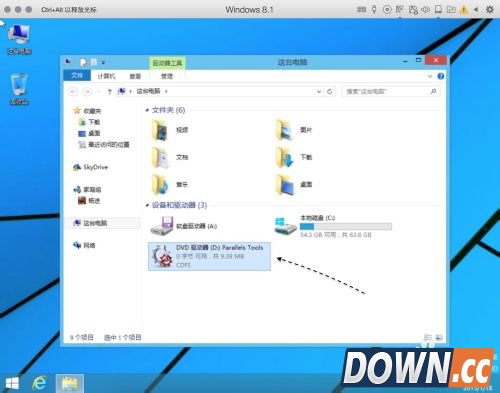Go back with the Back arrow button
The width and height of the screenshot is (500, 393).
point(73,91)
